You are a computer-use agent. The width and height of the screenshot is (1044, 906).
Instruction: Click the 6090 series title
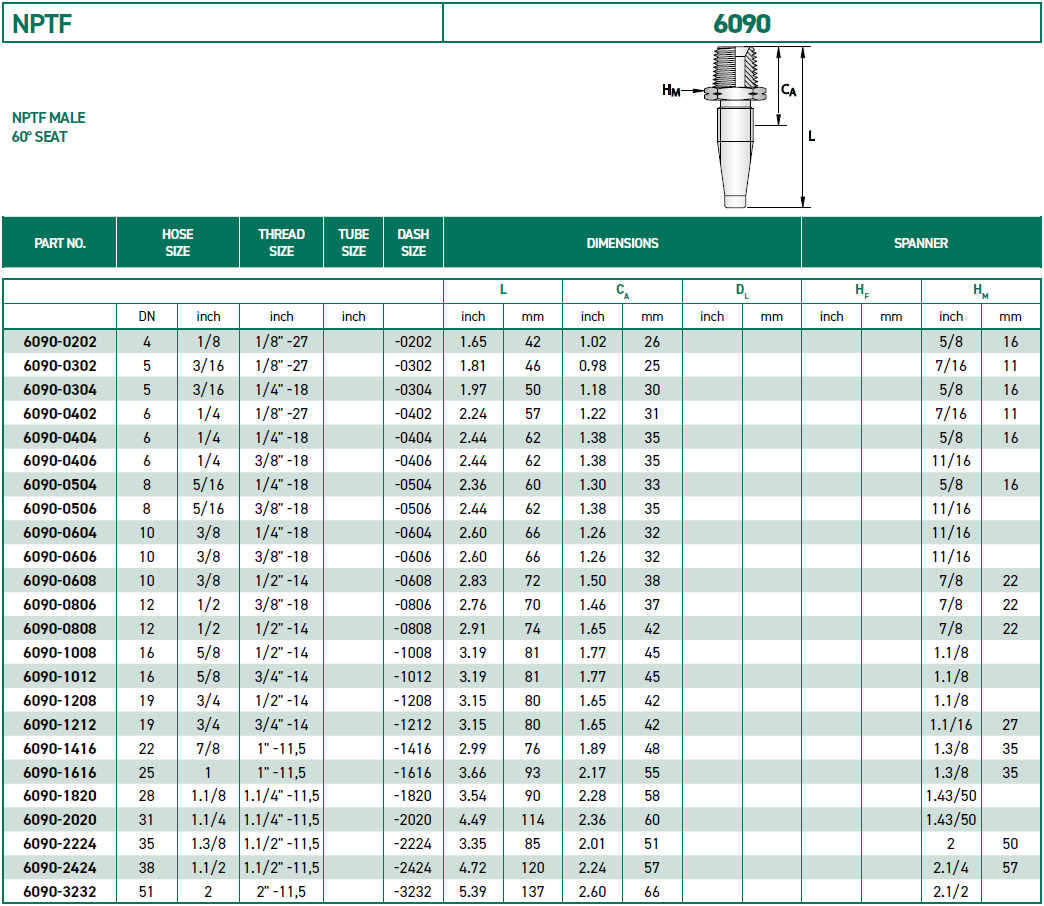click(x=742, y=24)
